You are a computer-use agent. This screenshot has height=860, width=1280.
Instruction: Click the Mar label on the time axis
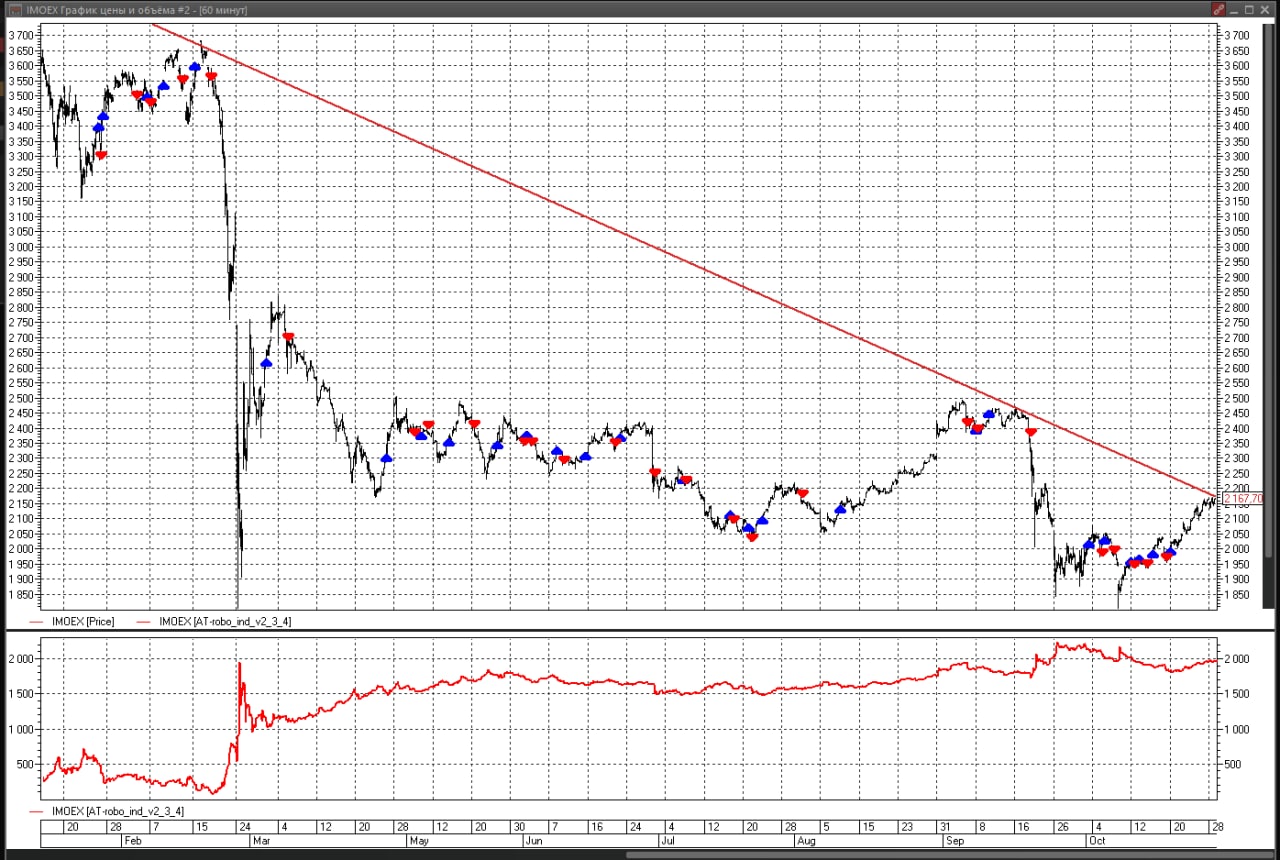tap(262, 841)
